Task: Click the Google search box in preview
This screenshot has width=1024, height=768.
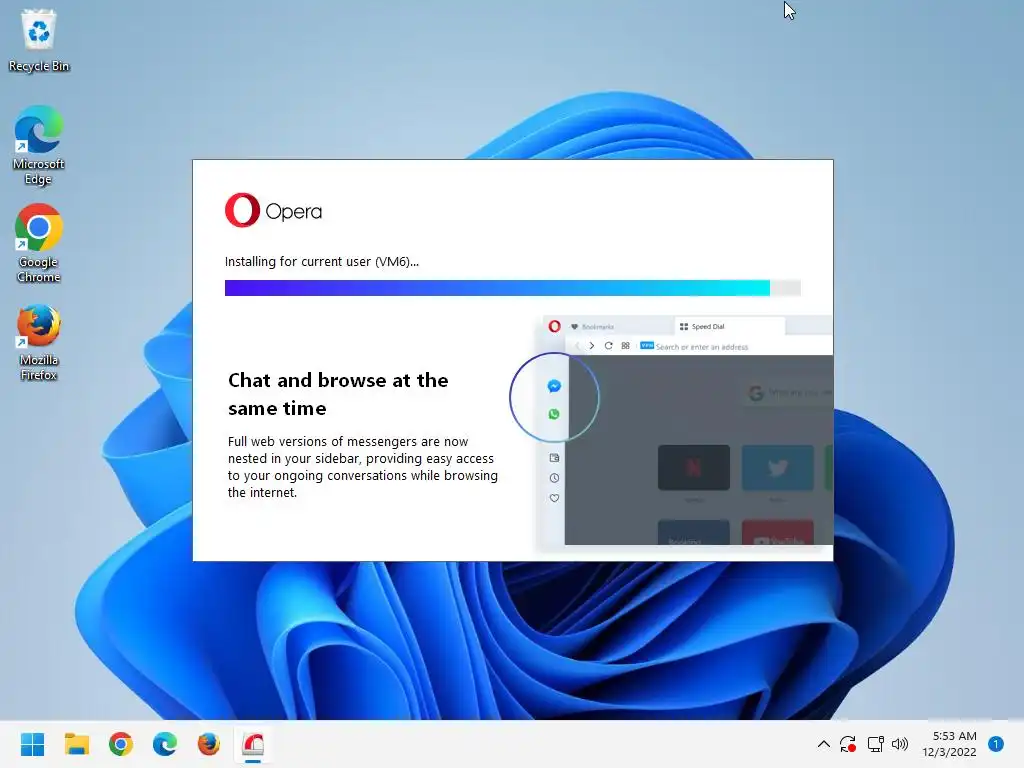Action: pos(788,392)
